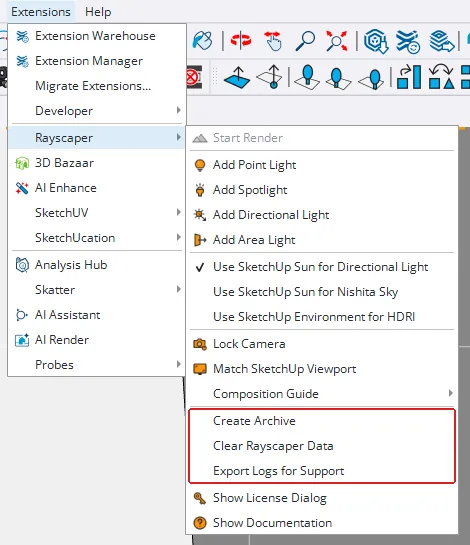The width and height of the screenshot is (470, 545).
Task: Click the red X cancel toolbar icon
Action: tap(194, 77)
